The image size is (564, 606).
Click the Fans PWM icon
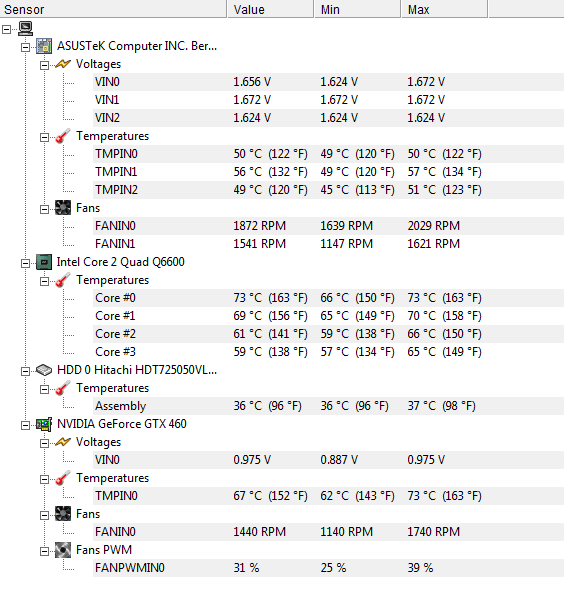[63, 550]
